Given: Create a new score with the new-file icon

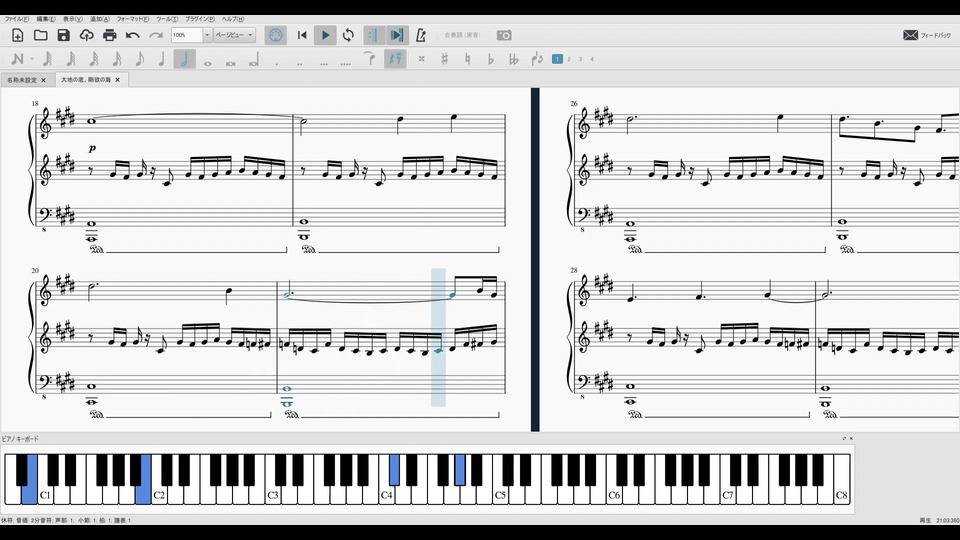Looking at the screenshot, I should click(x=17, y=35).
